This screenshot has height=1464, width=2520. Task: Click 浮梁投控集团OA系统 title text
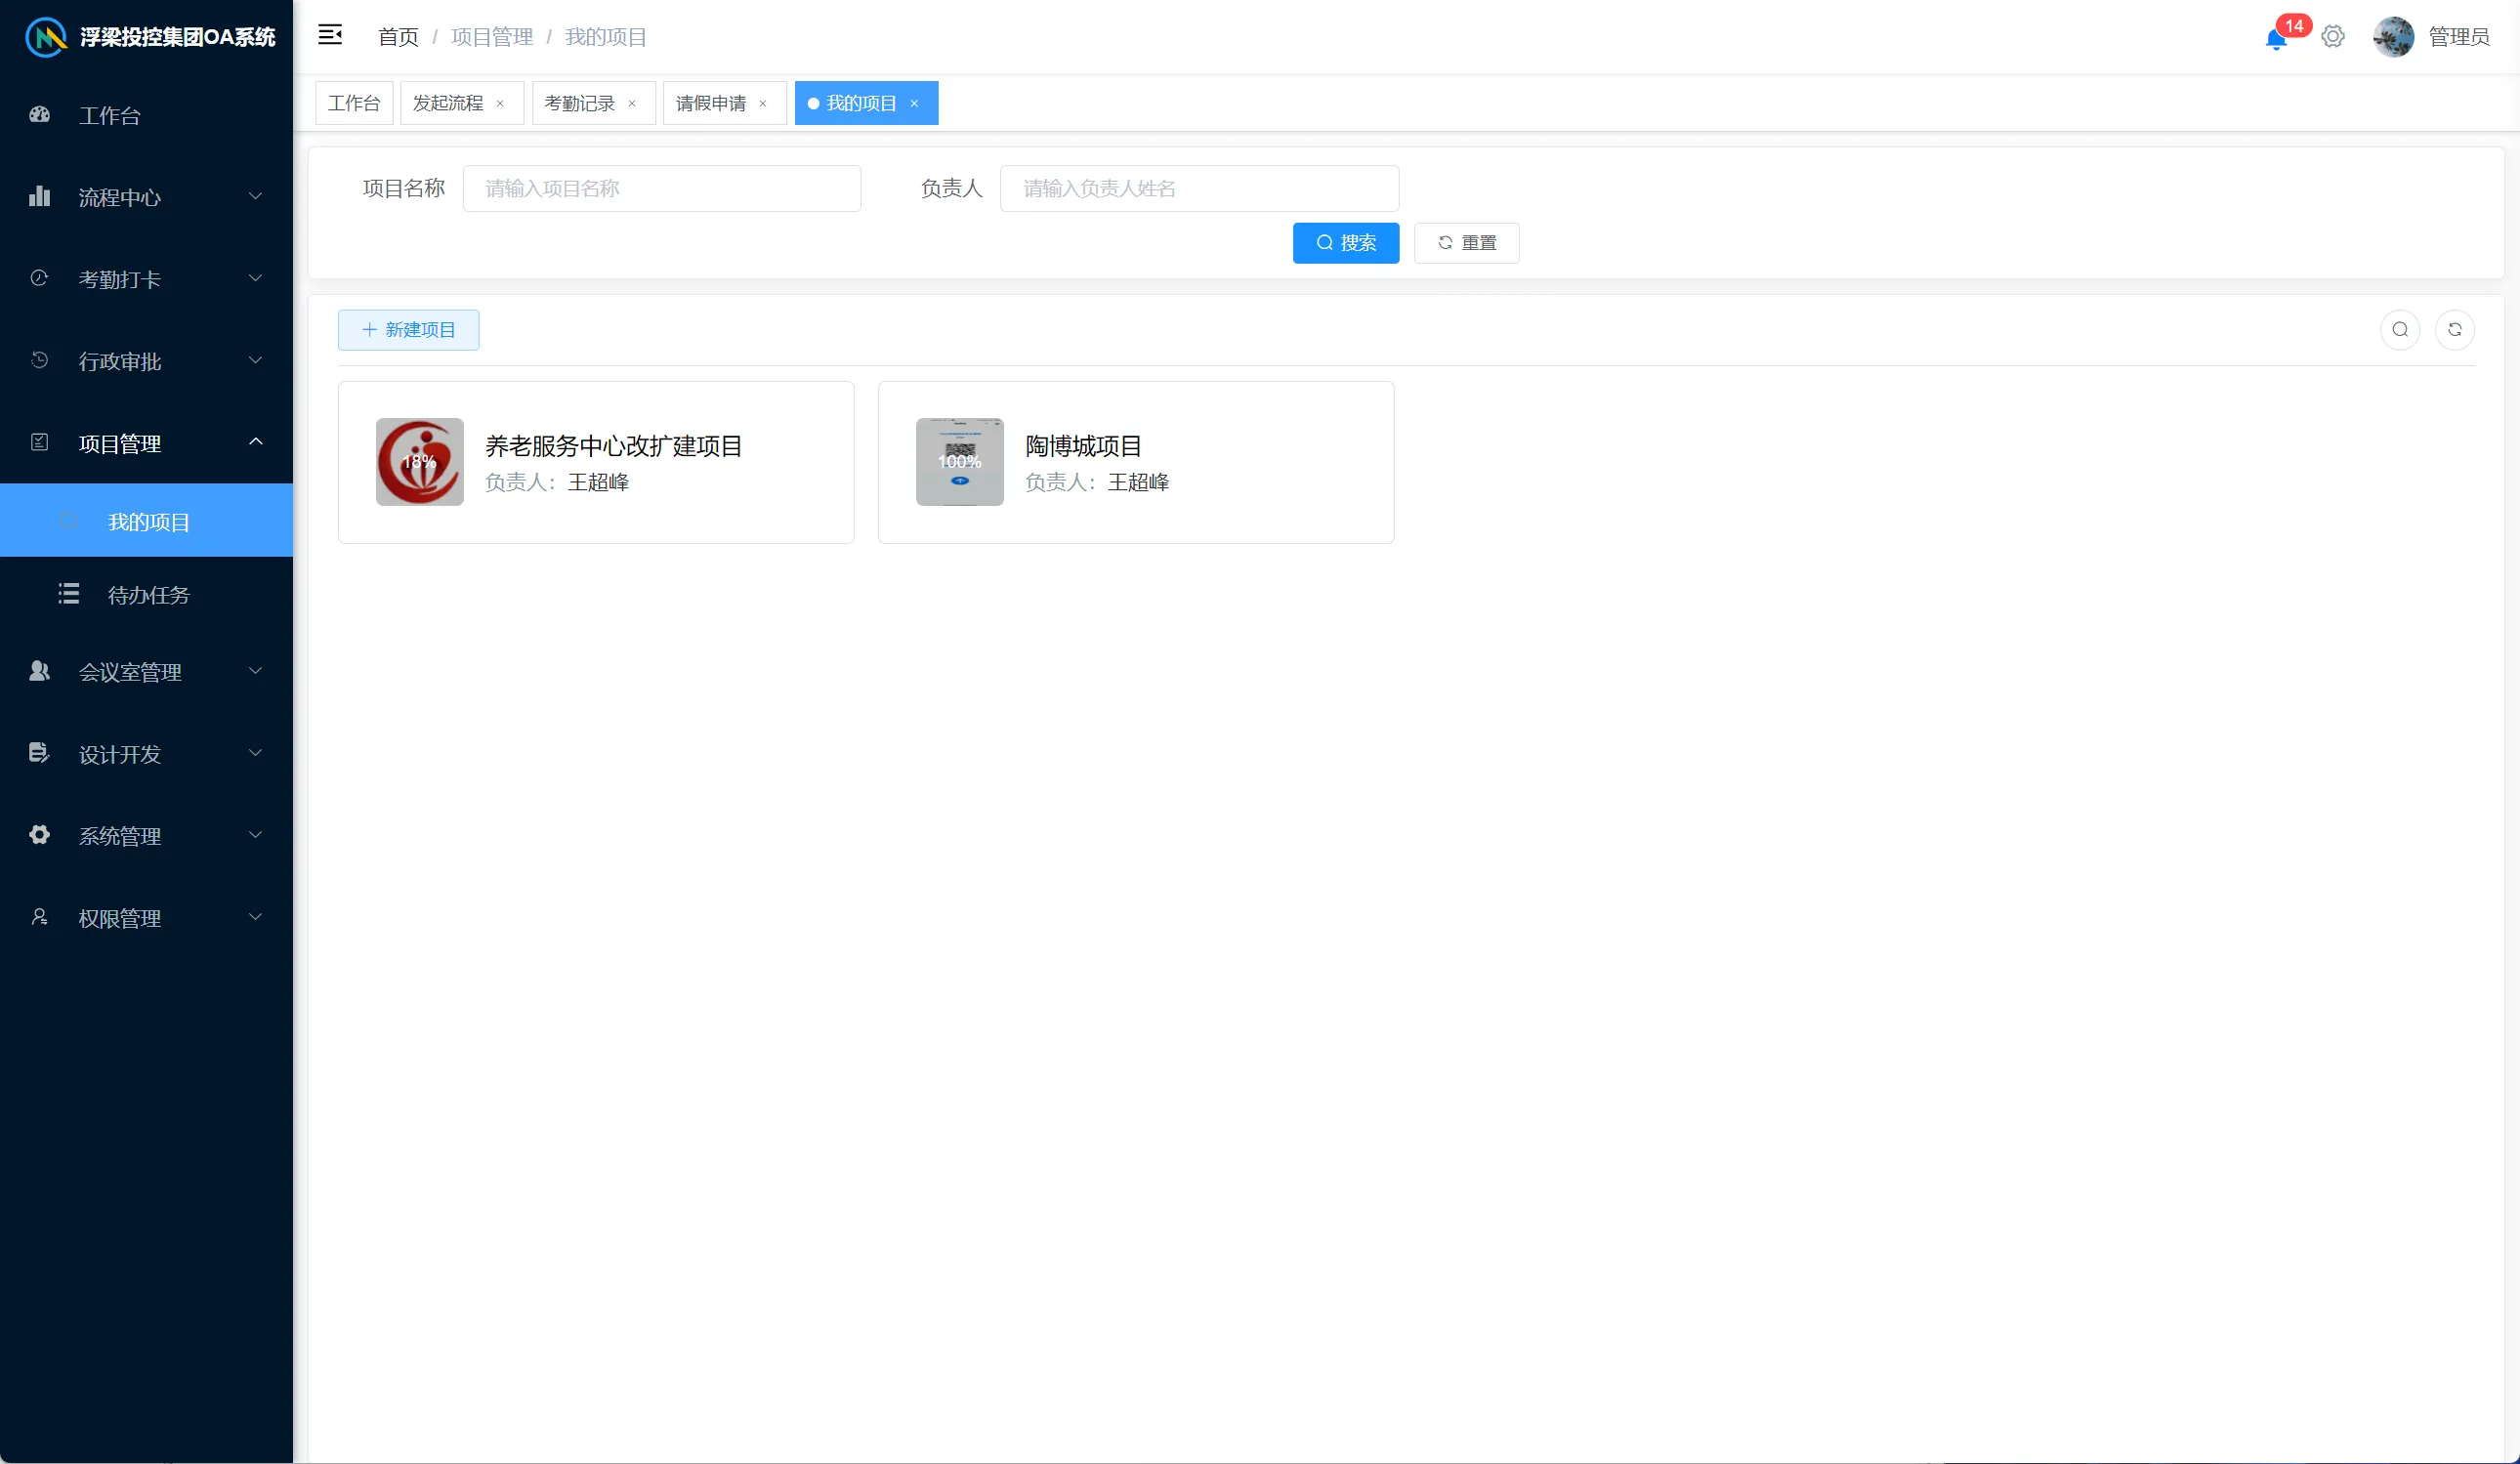[x=178, y=37]
